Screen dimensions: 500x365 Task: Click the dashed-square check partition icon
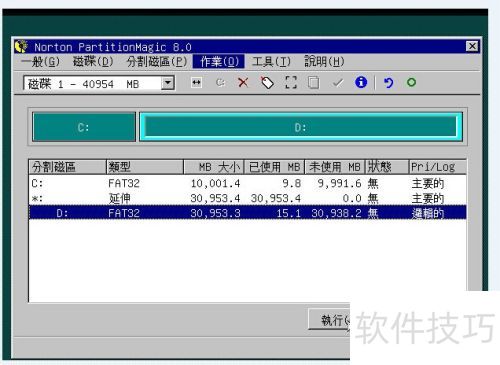tap(291, 82)
